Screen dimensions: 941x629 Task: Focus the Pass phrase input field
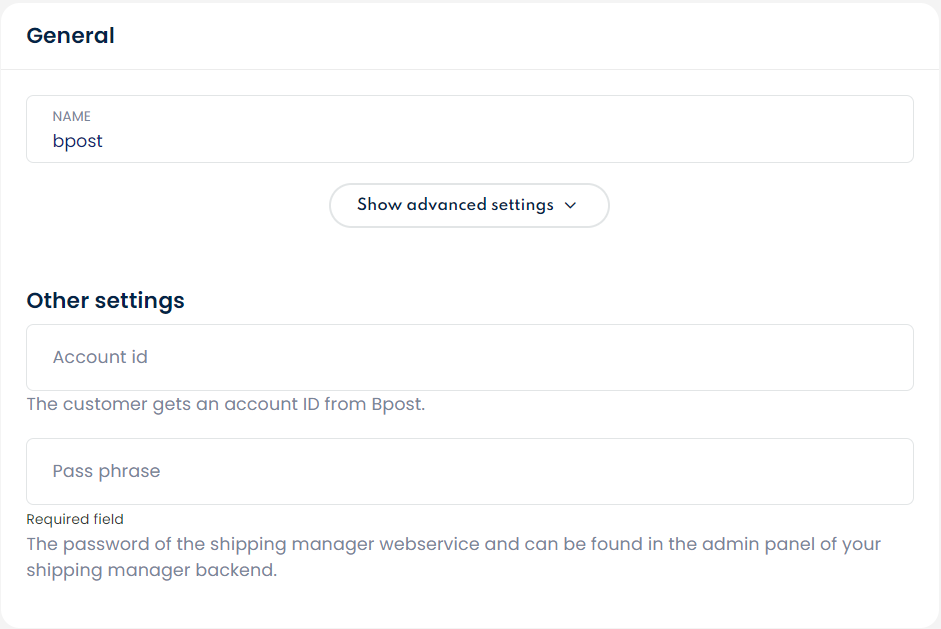pos(469,471)
